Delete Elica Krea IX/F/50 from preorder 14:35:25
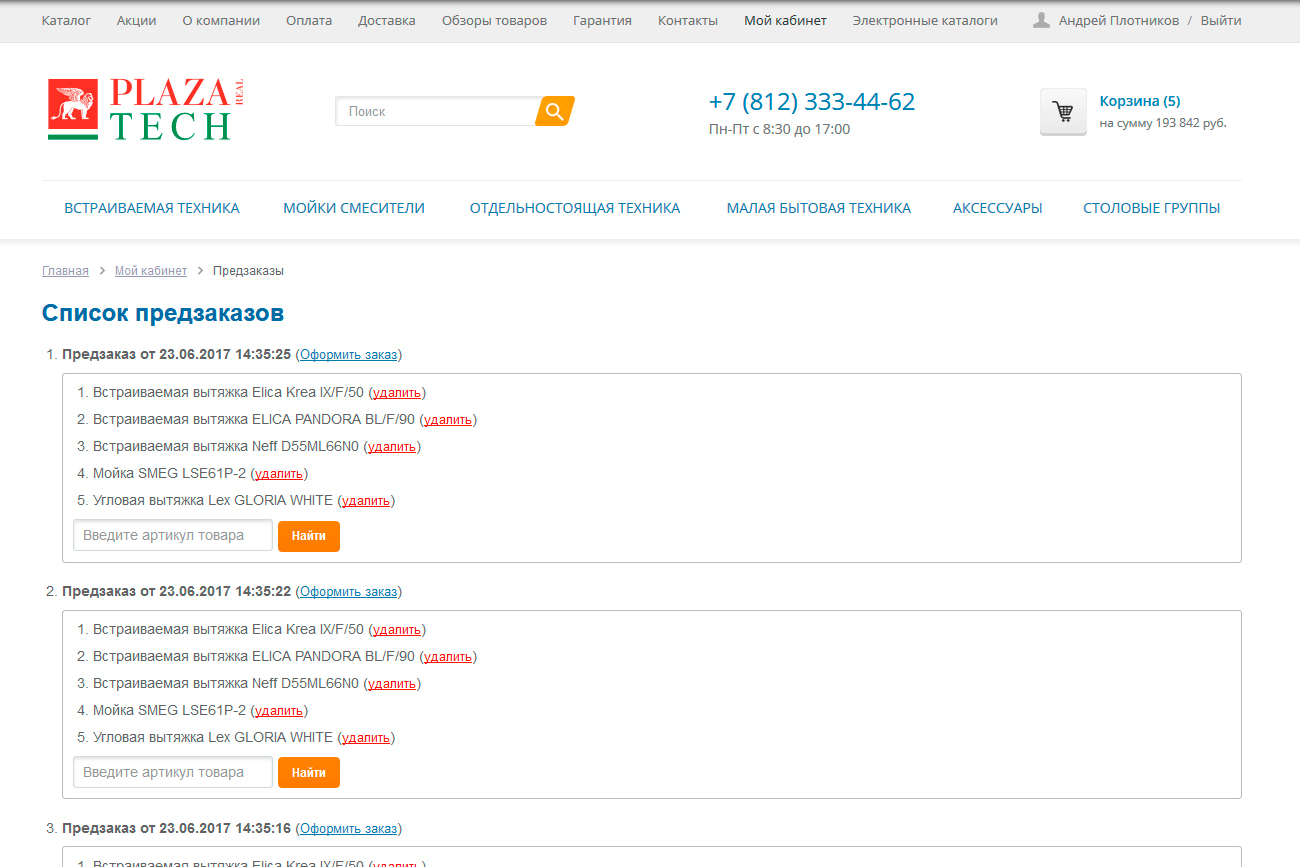Screen dimensions: 1300x867 [397, 393]
